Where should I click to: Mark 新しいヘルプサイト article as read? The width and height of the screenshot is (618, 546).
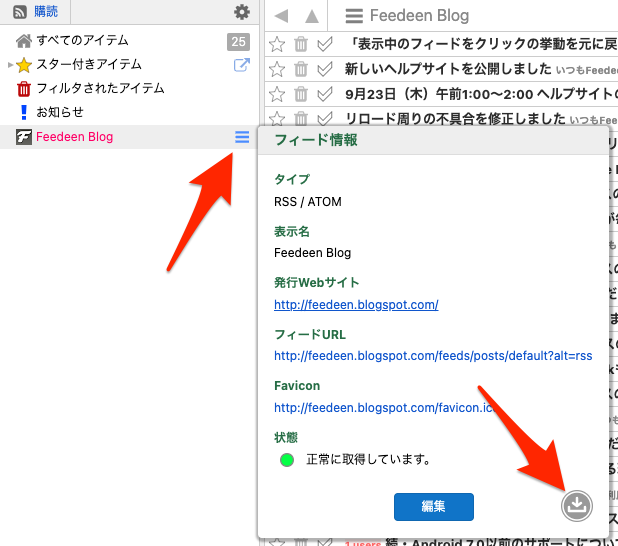click(x=325, y=69)
